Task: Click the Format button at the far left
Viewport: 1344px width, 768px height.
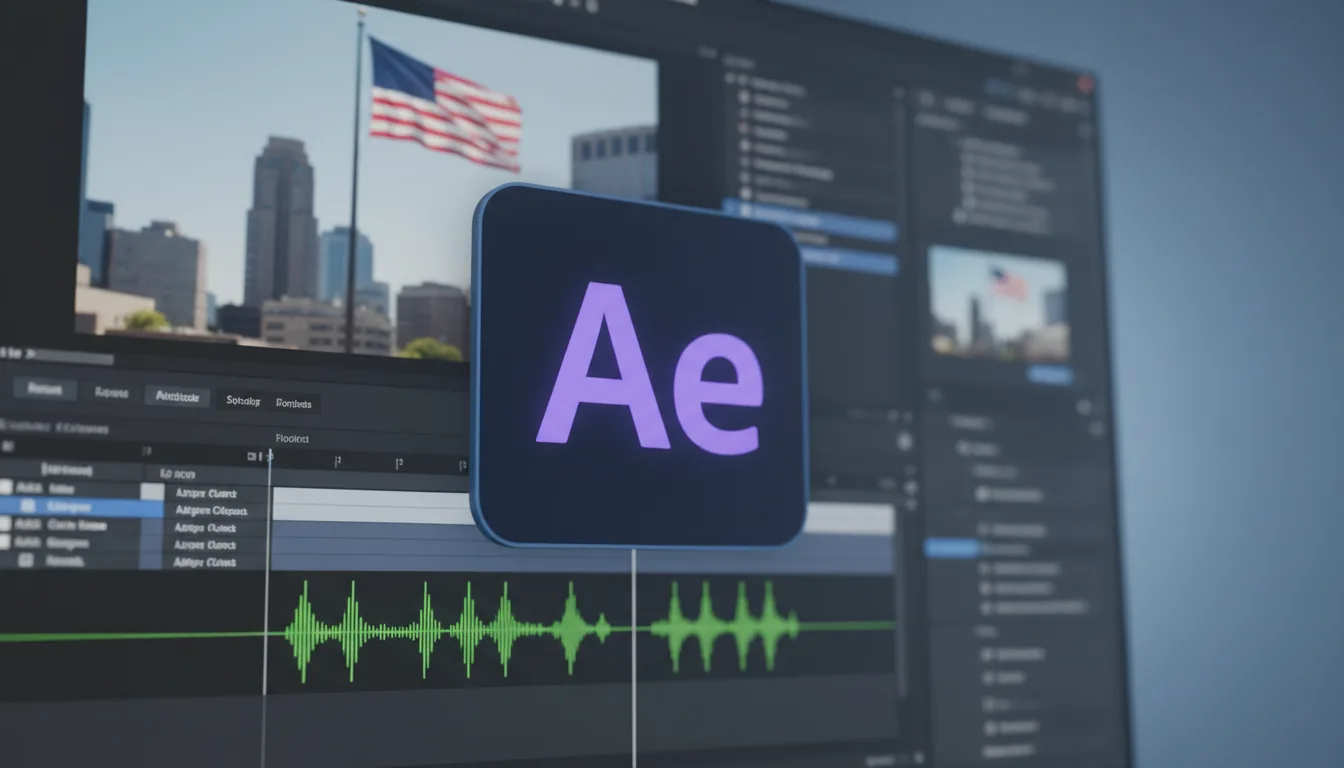Action: click(x=44, y=389)
